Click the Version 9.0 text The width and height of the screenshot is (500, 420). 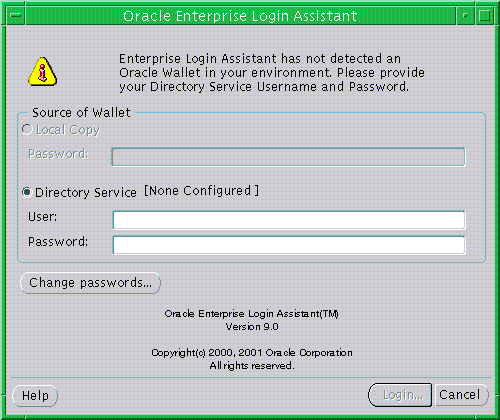pos(252,327)
